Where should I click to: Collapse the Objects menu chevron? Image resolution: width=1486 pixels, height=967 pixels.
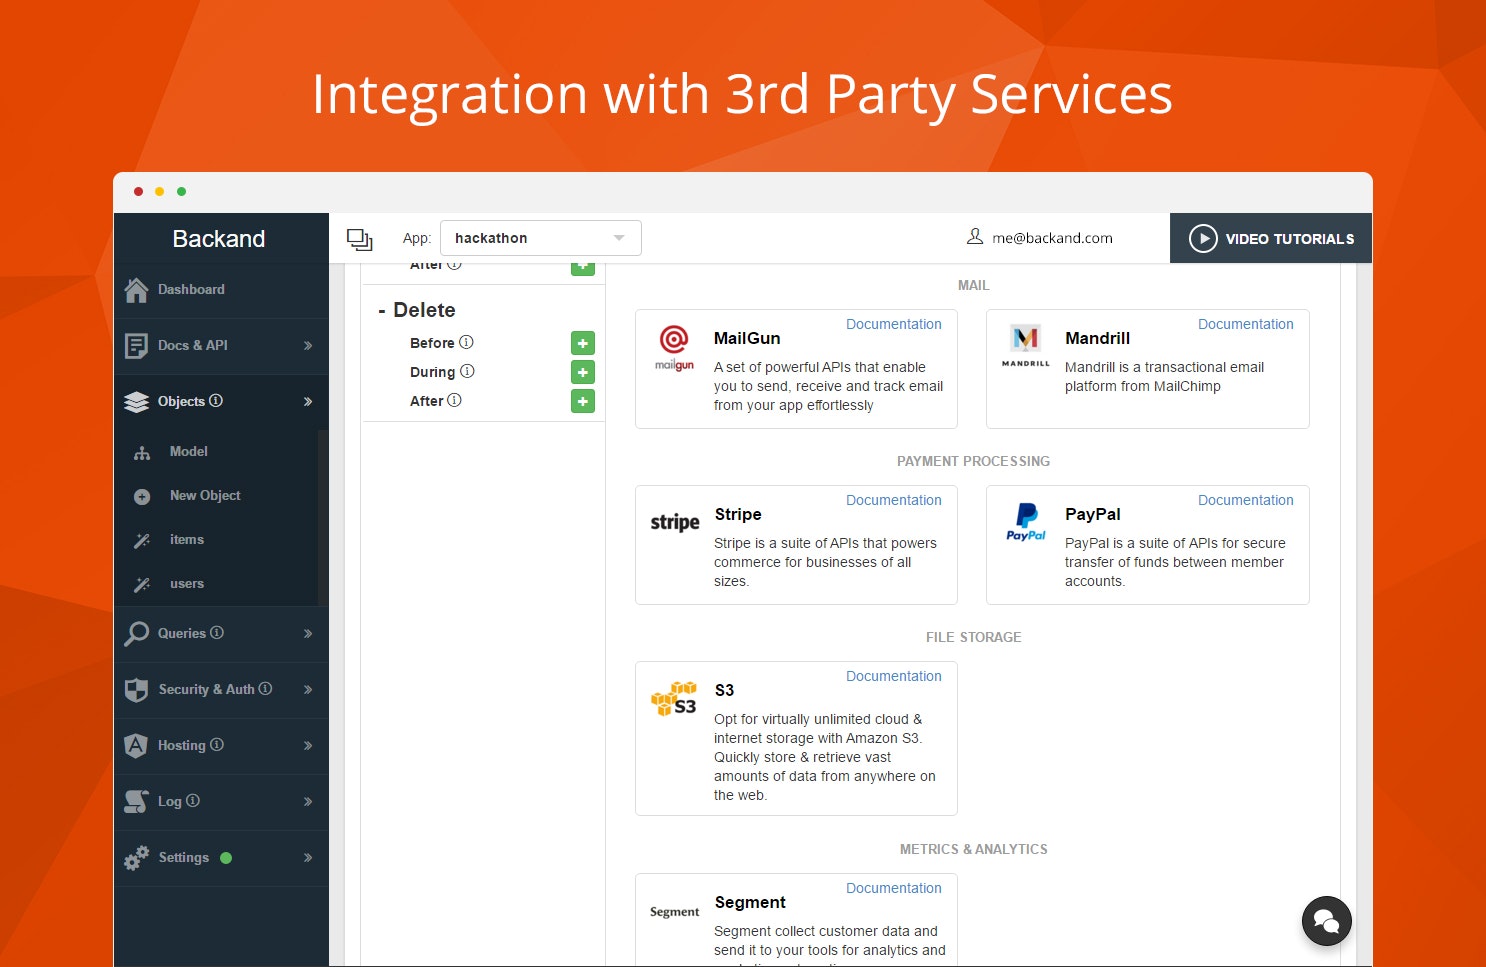(x=308, y=402)
